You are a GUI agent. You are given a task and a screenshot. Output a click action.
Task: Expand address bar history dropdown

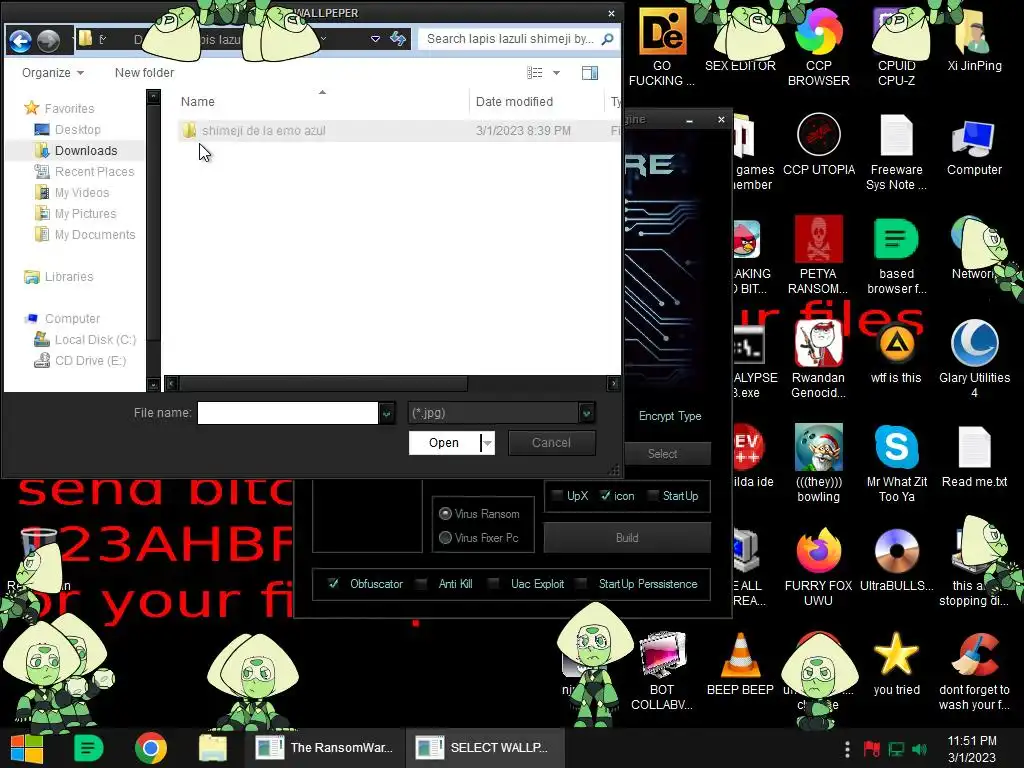tap(376, 39)
